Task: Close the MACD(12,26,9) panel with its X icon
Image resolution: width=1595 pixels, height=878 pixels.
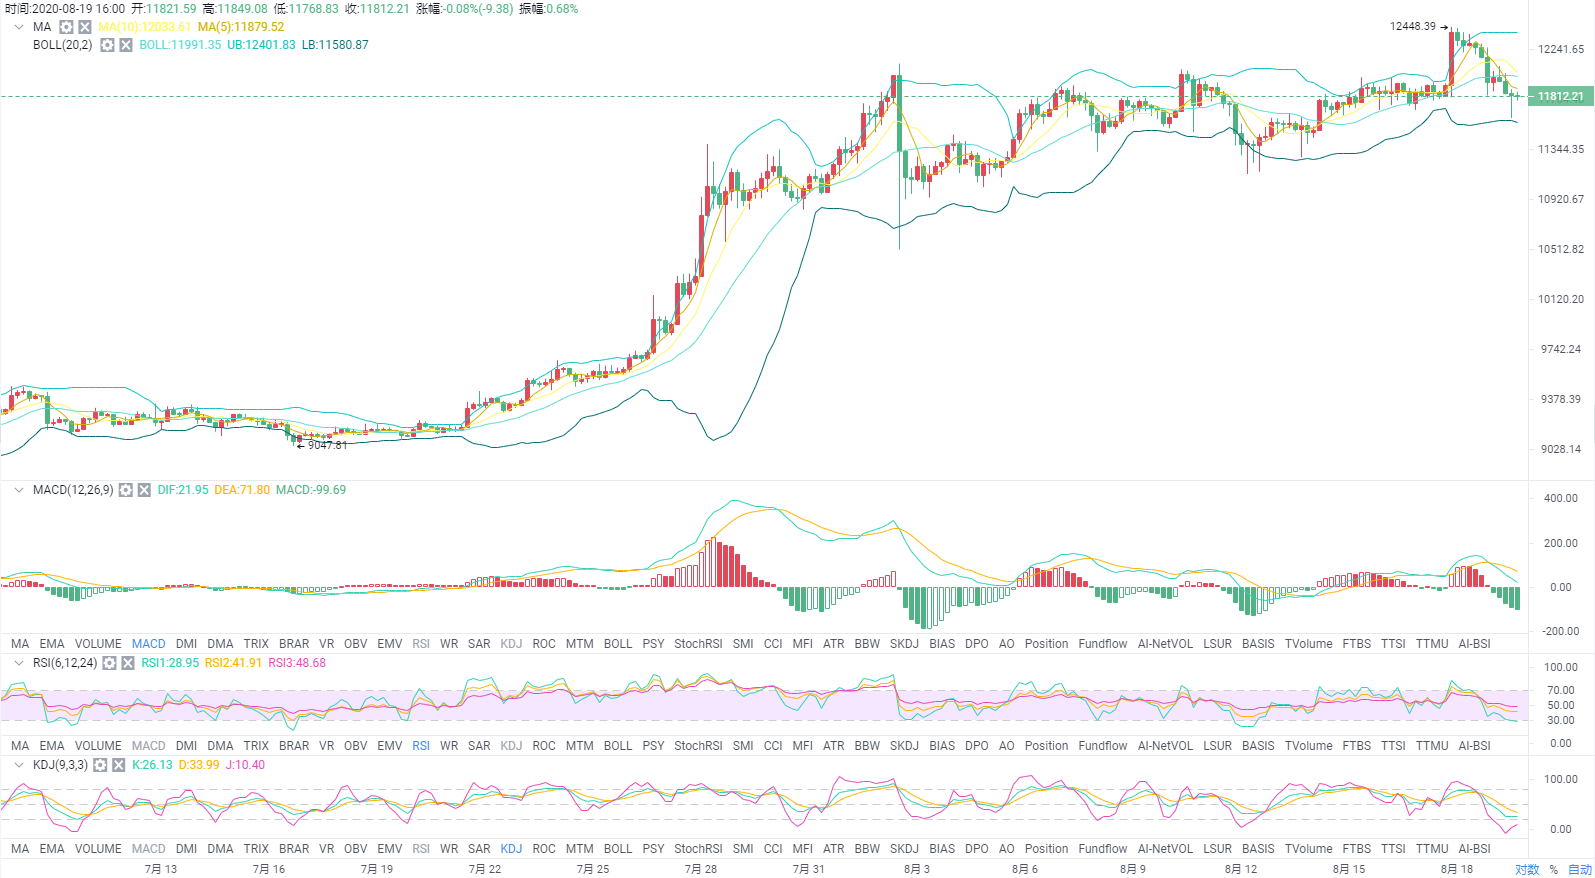Action: pos(144,490)
